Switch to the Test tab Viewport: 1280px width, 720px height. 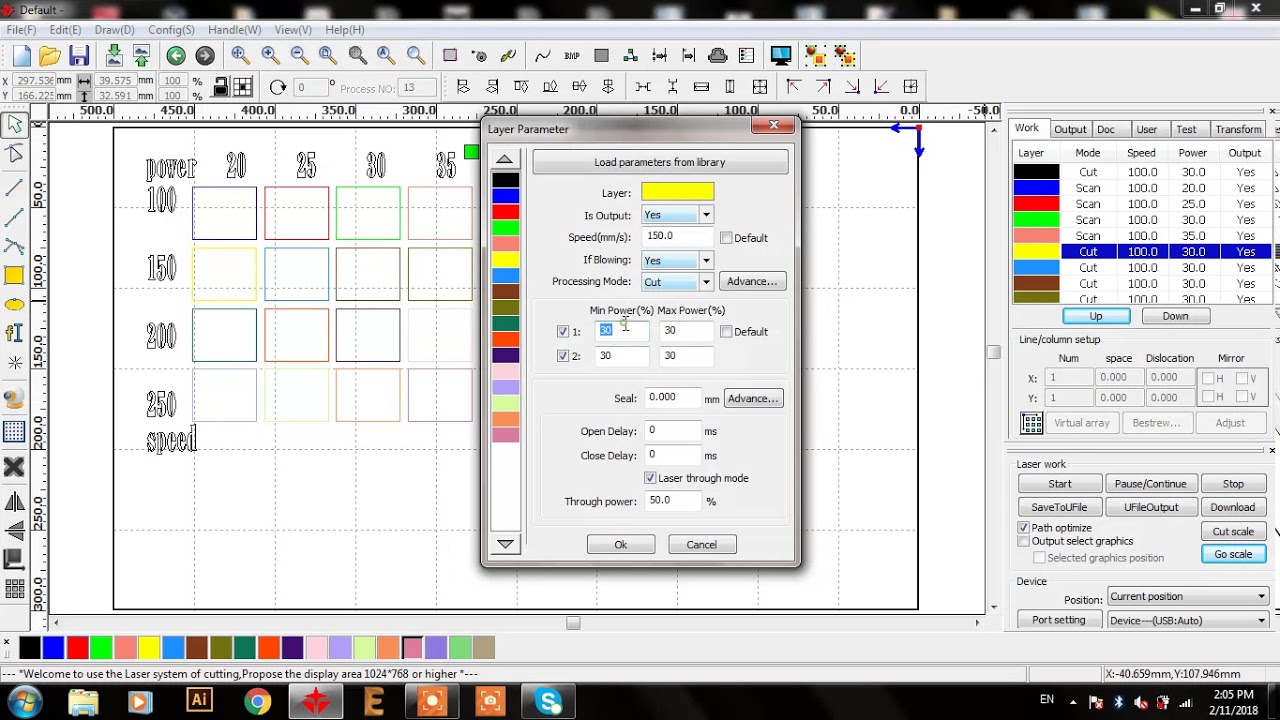tap(1186, 129)
